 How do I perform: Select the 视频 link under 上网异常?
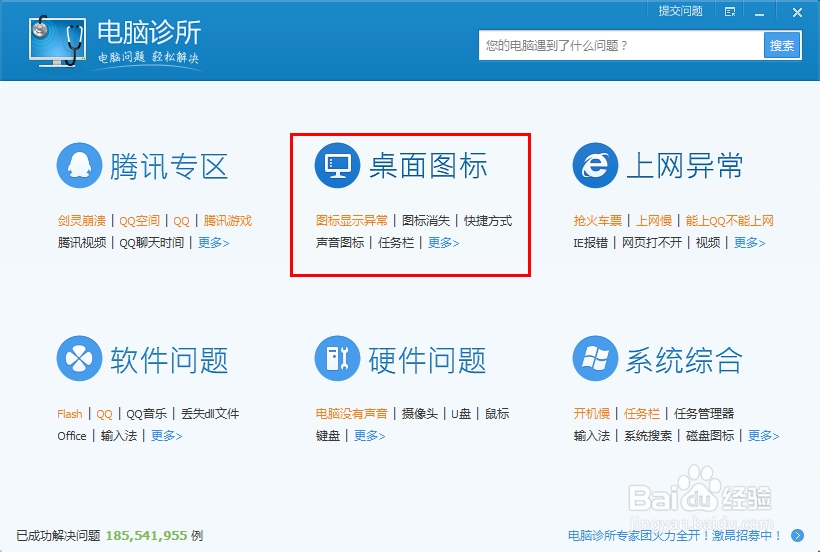pyautogui.click(x=708, y=243)
